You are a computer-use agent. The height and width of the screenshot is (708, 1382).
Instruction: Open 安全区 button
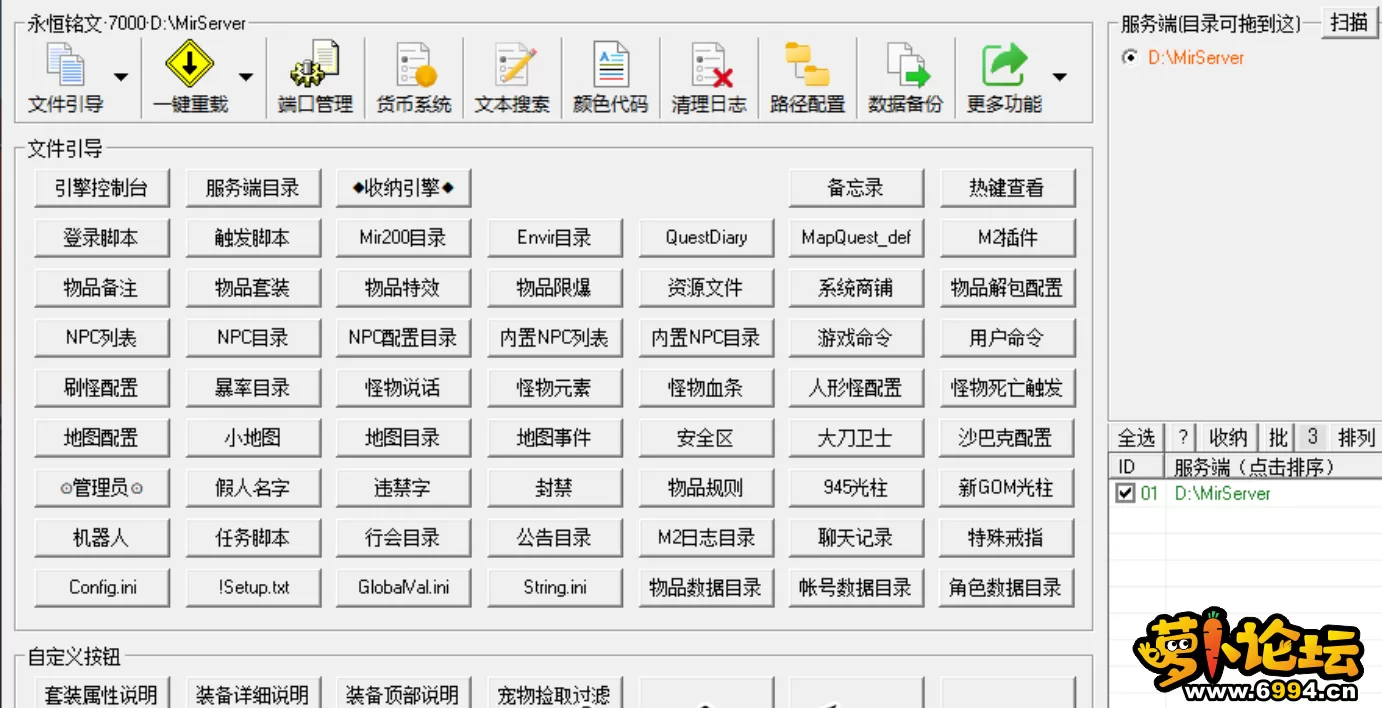point(705,438)
